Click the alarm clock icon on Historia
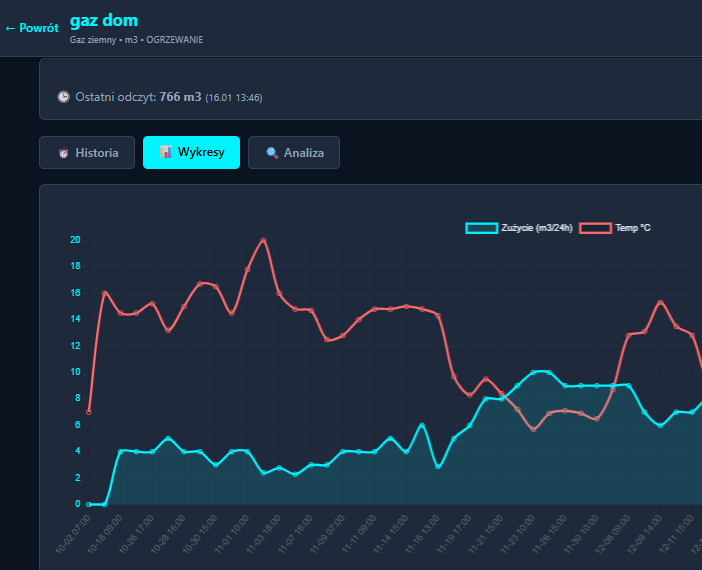The image size is (702, 570). pyautogui.click(x=65, y=153)
